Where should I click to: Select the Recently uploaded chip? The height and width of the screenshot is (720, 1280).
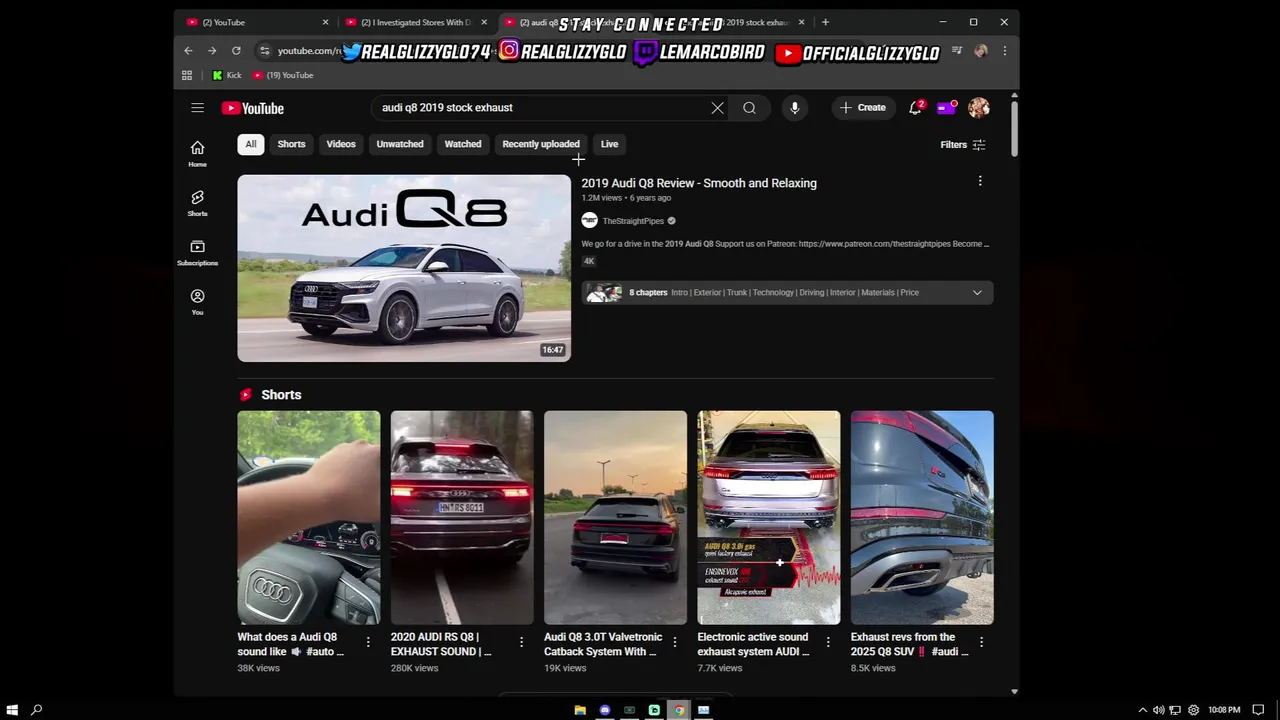coord(541,144)
